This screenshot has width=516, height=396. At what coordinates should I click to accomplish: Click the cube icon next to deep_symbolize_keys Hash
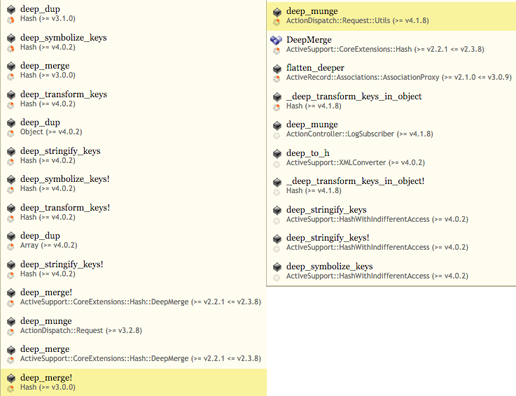11,38
